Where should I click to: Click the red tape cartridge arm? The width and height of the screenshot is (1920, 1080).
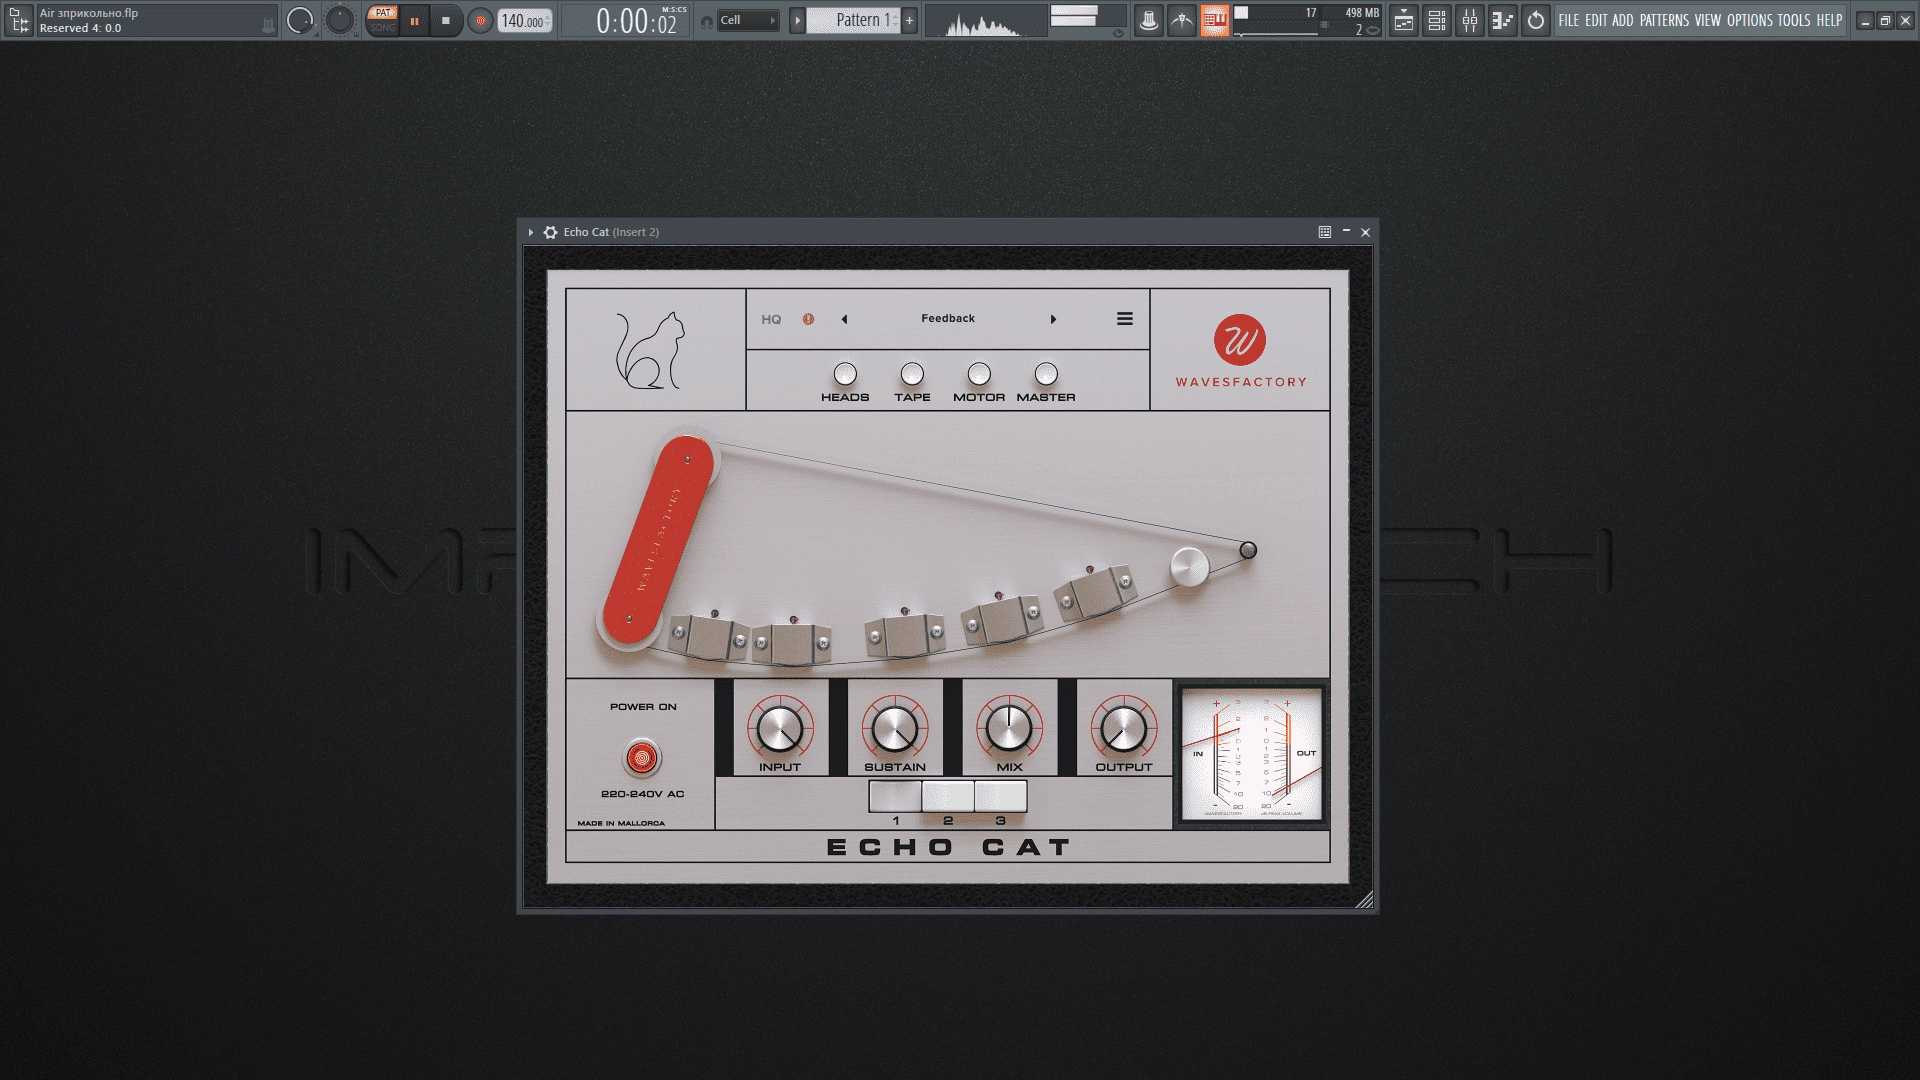point(659,541)
